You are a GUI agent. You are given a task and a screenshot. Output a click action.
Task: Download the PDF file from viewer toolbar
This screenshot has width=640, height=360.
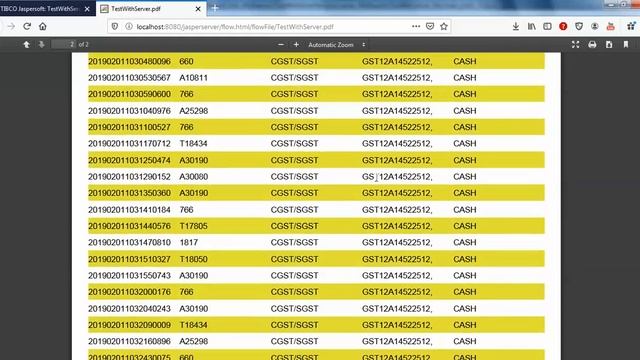click(x=609, y=44)
